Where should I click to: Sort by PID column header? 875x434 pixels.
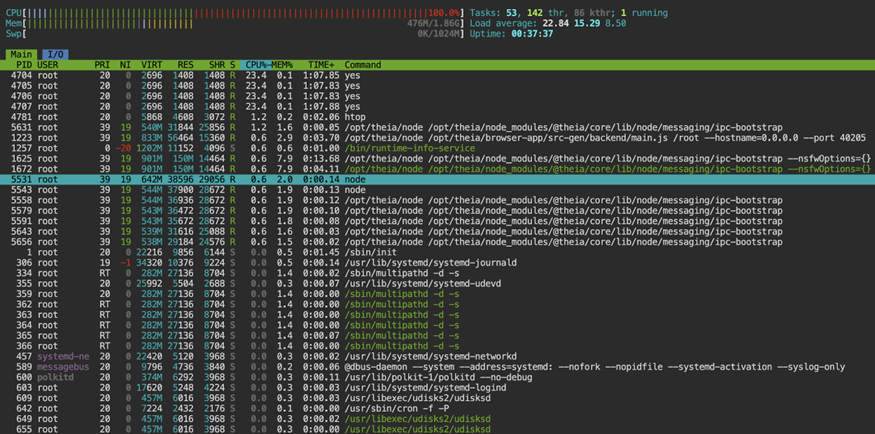tap(24, 65)
